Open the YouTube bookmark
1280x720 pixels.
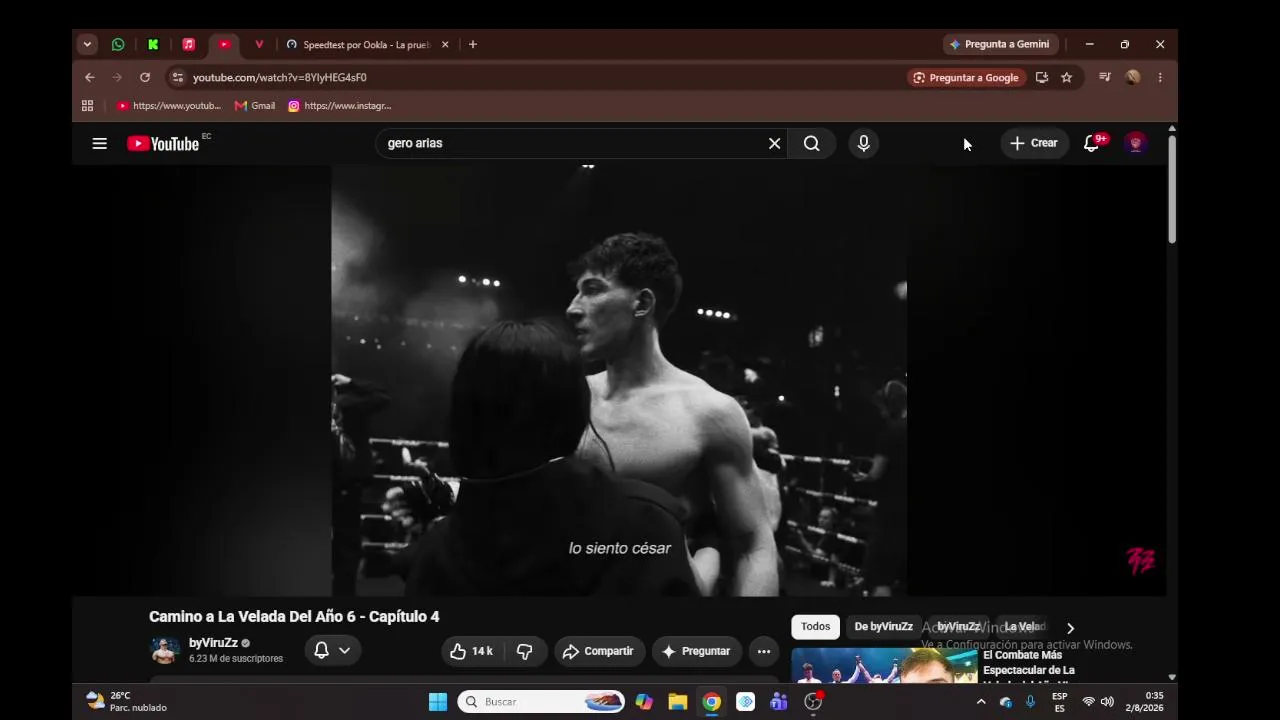click(169, 105)
